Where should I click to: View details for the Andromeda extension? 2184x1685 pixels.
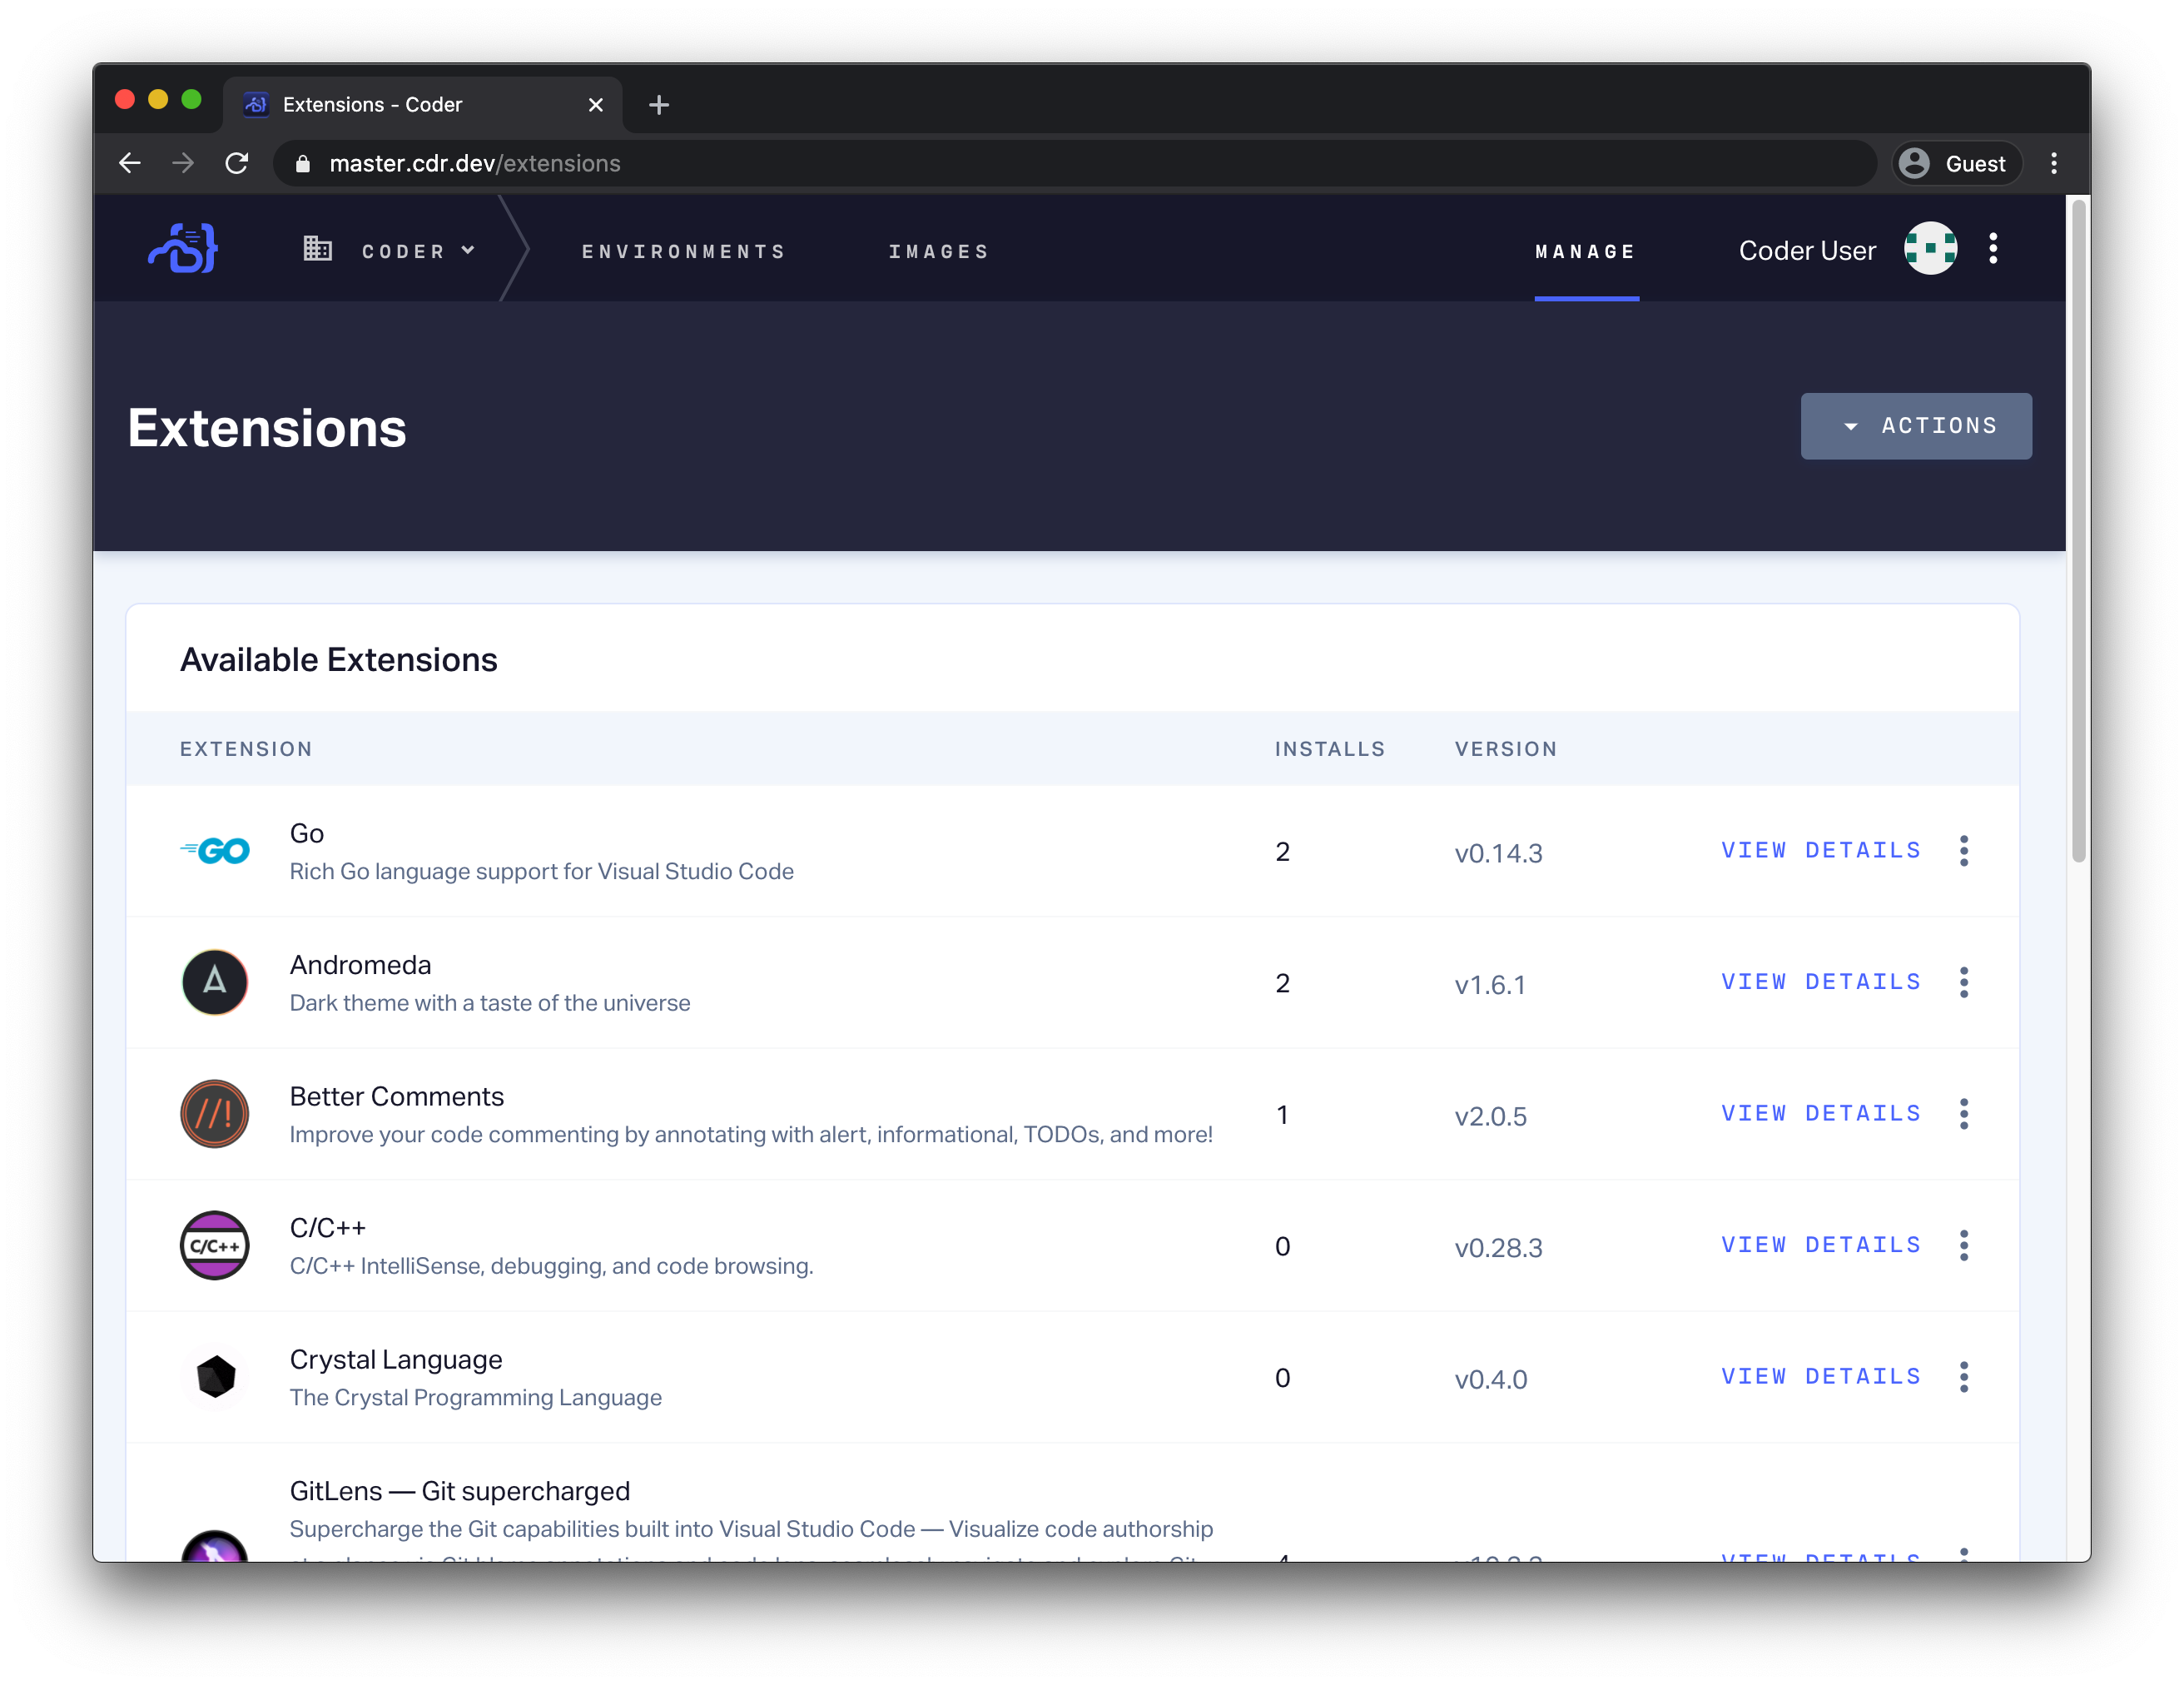click(x=1821, y=982)
